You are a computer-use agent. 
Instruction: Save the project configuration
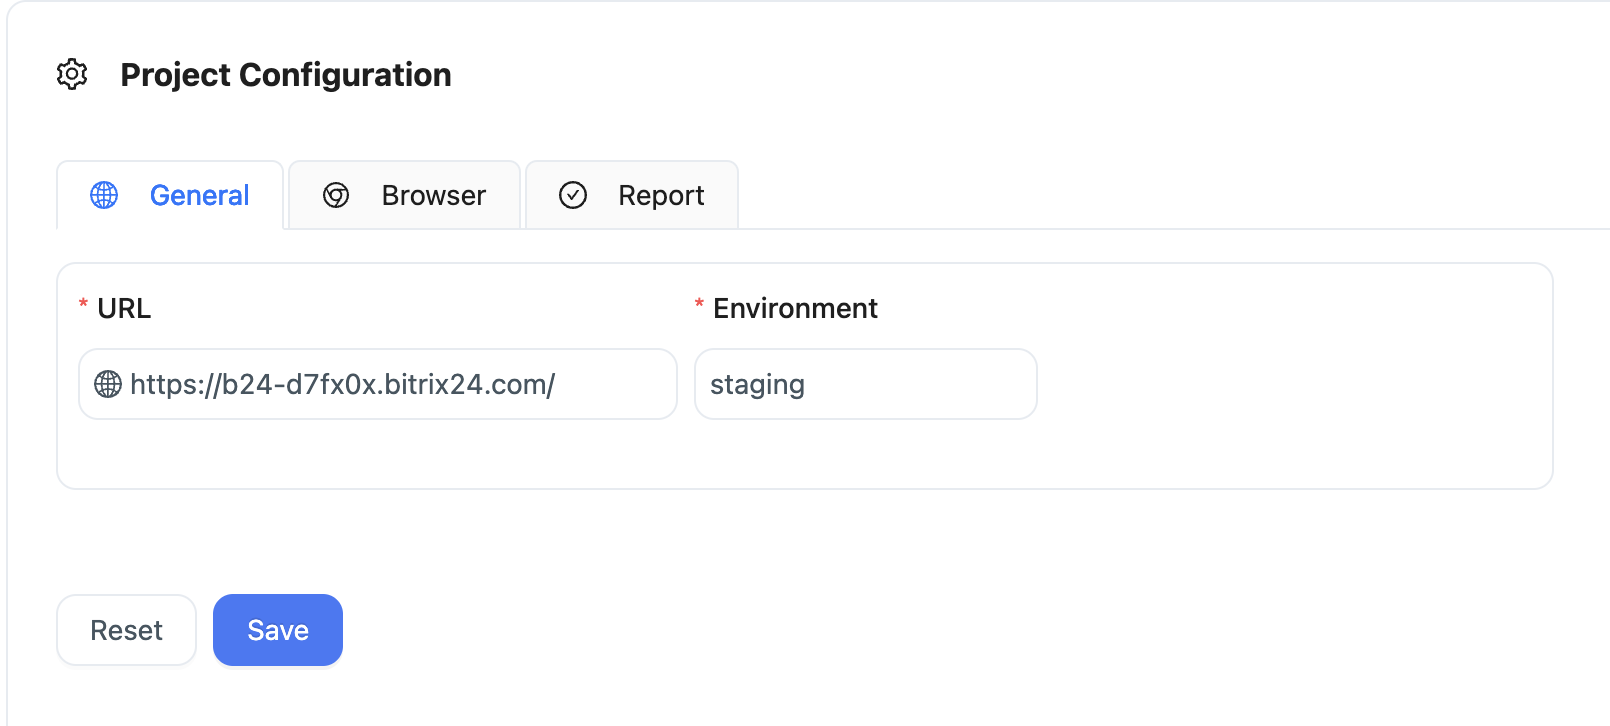click(278, 630)
